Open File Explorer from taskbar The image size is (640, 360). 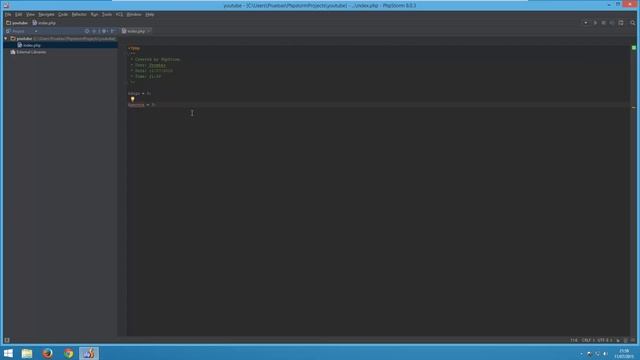[27, 353]
